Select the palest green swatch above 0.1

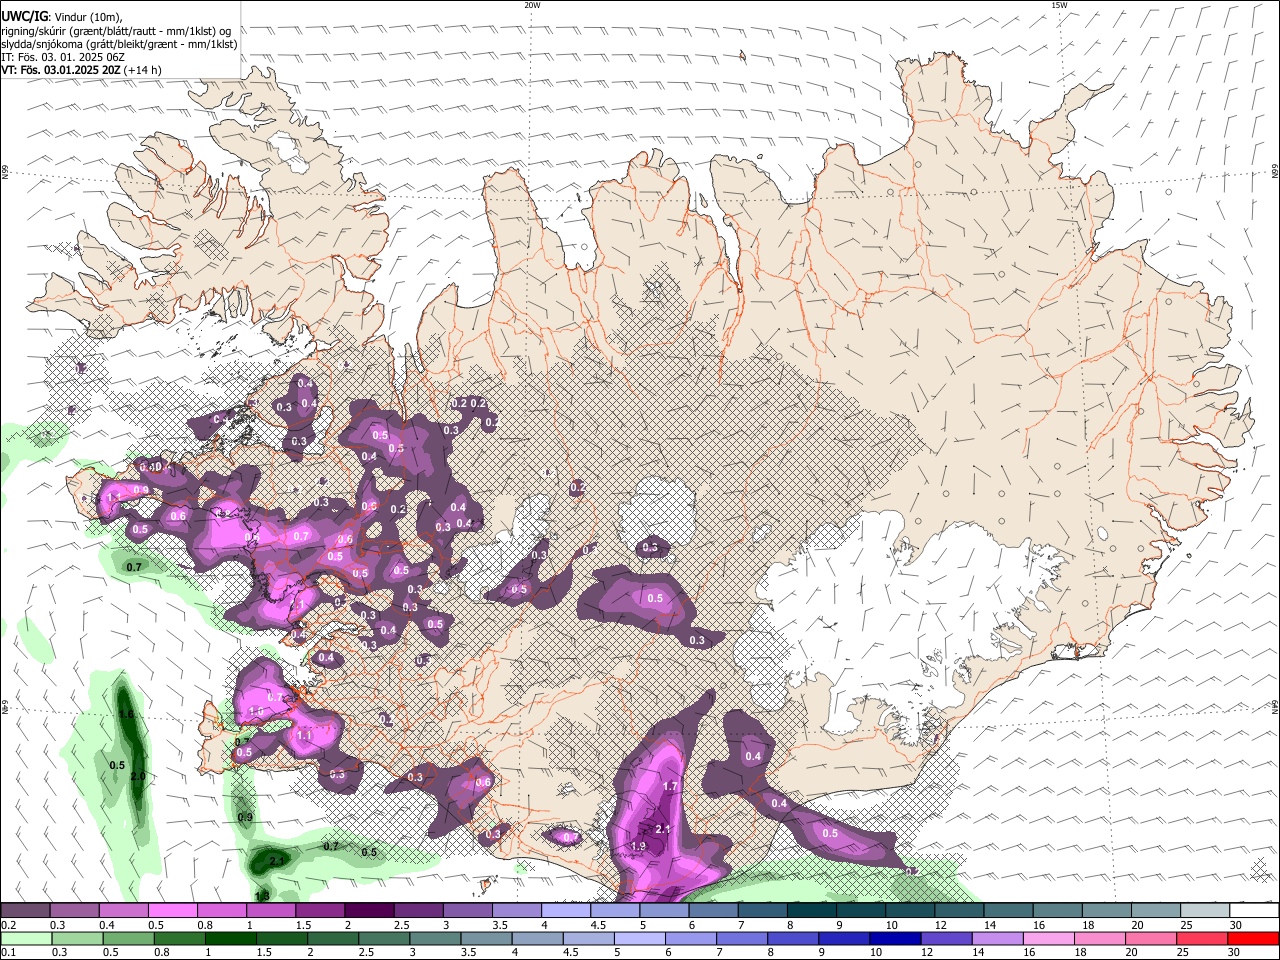[26, 938]
